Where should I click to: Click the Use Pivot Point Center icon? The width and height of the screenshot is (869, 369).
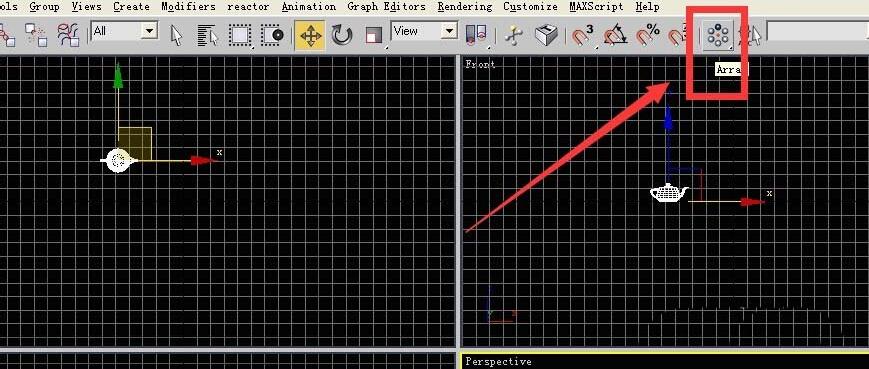click(476, 36)
